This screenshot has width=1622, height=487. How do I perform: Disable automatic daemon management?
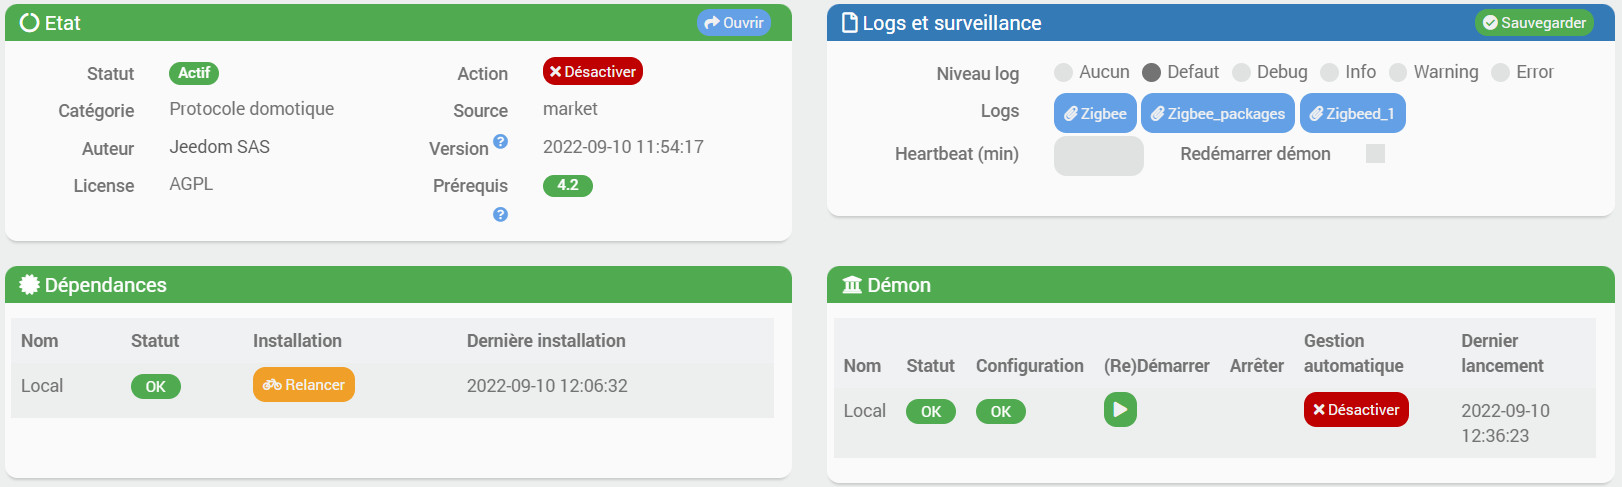point(1356,410)
